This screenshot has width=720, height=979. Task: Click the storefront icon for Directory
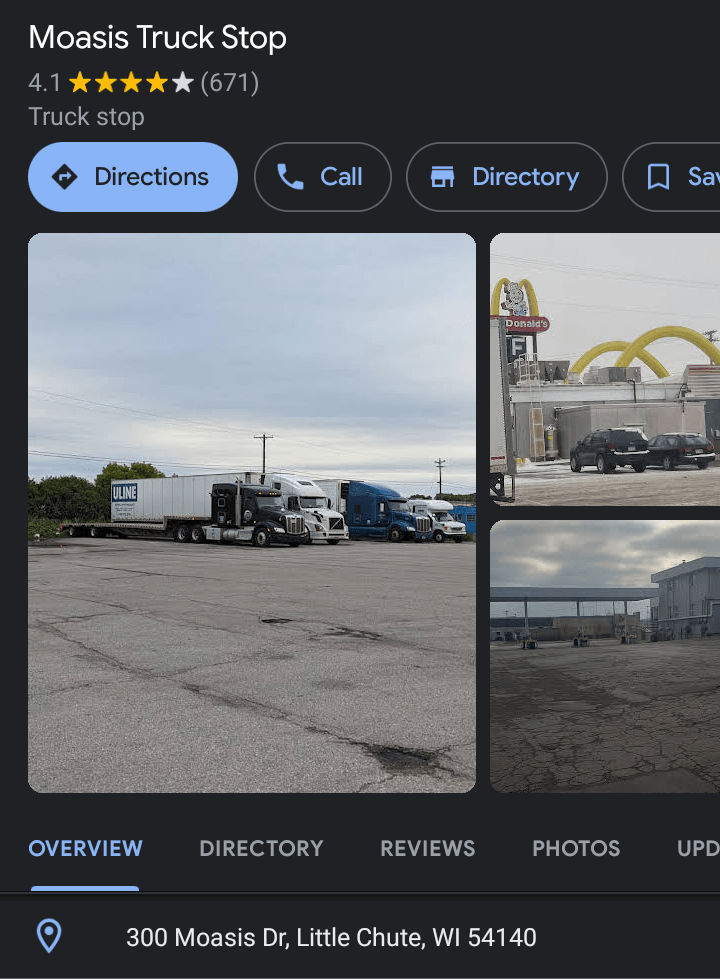coord(442,177)
